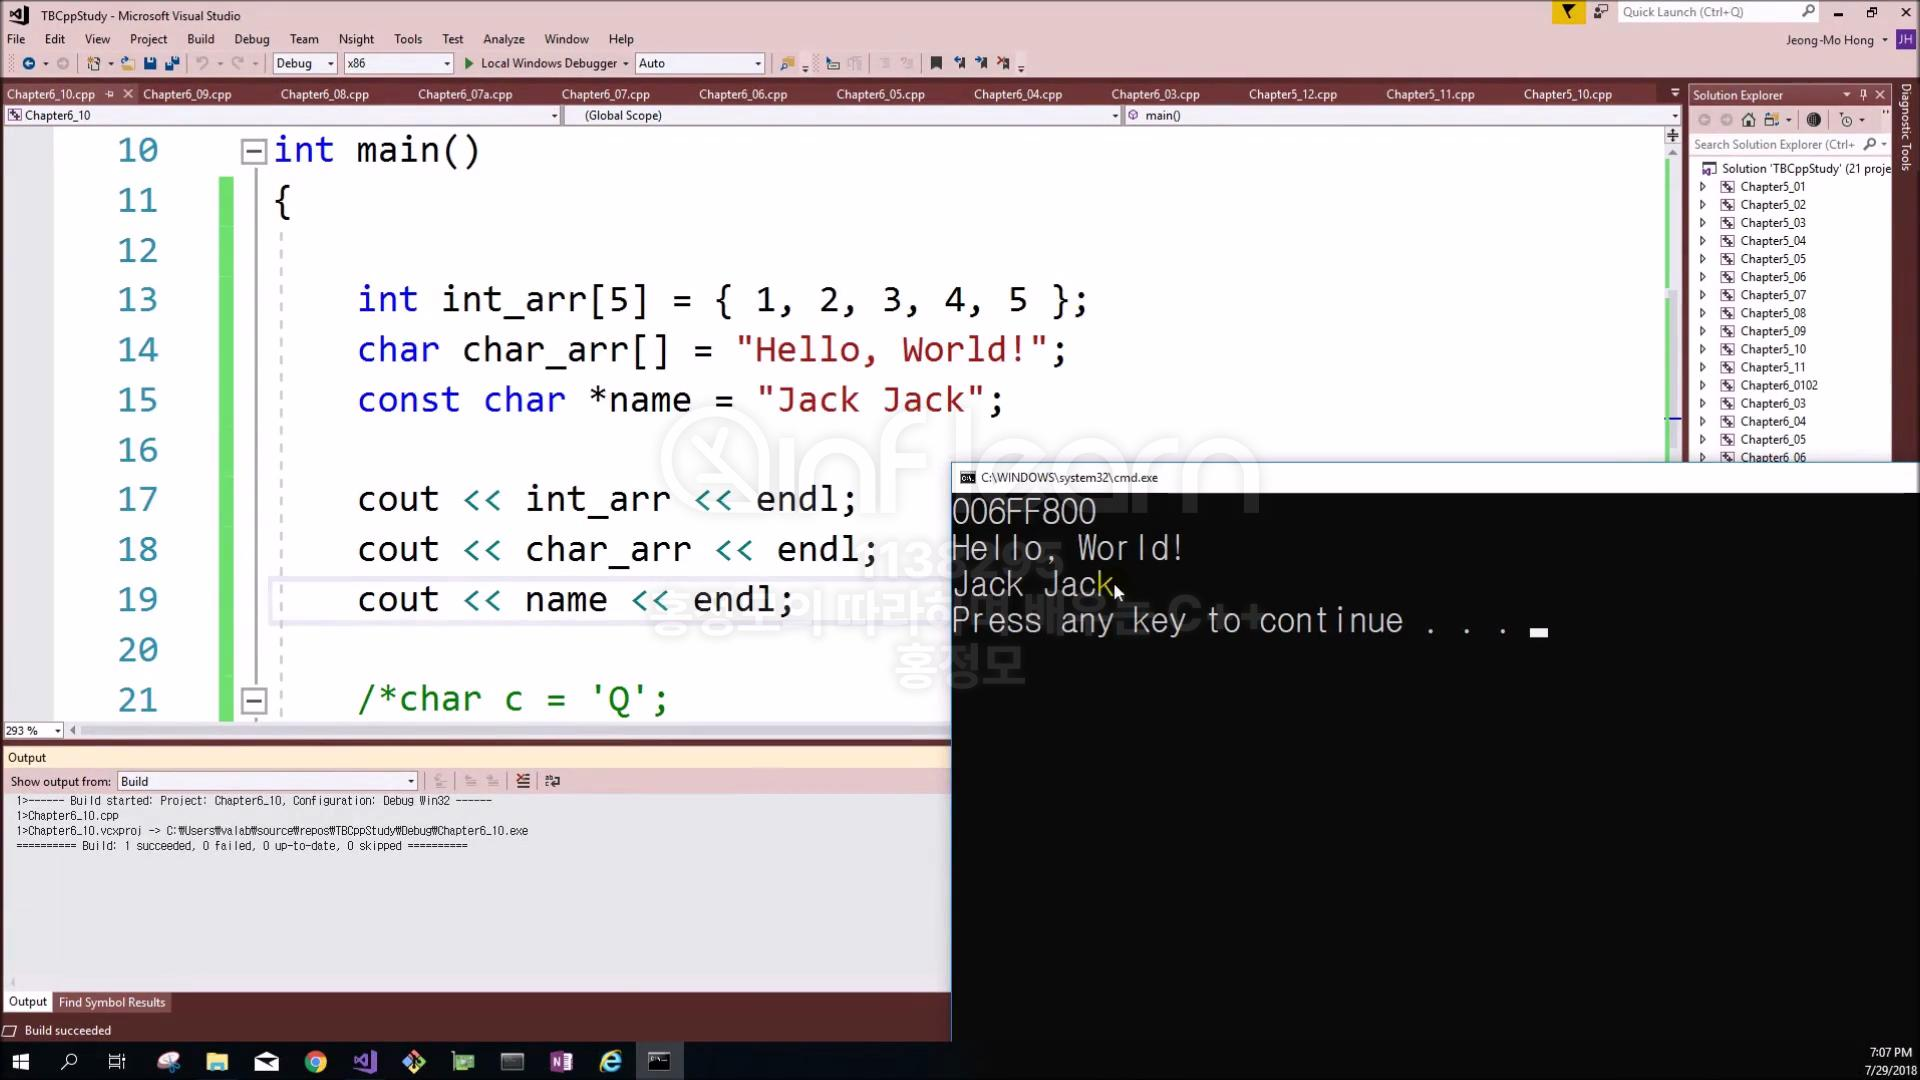
Task: Open the Analyze menu
Action: coord(503,39)
